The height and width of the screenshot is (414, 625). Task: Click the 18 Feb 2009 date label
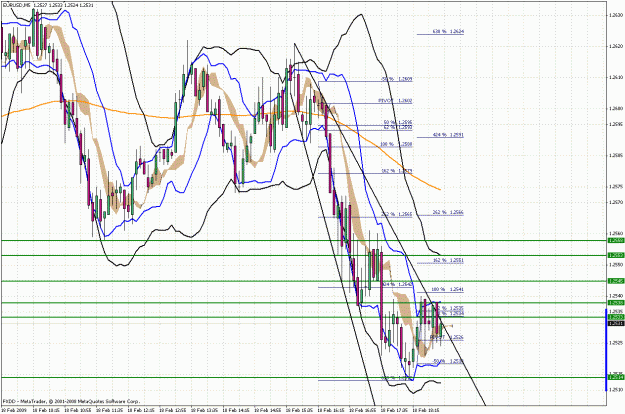click(x=14, y=410)
